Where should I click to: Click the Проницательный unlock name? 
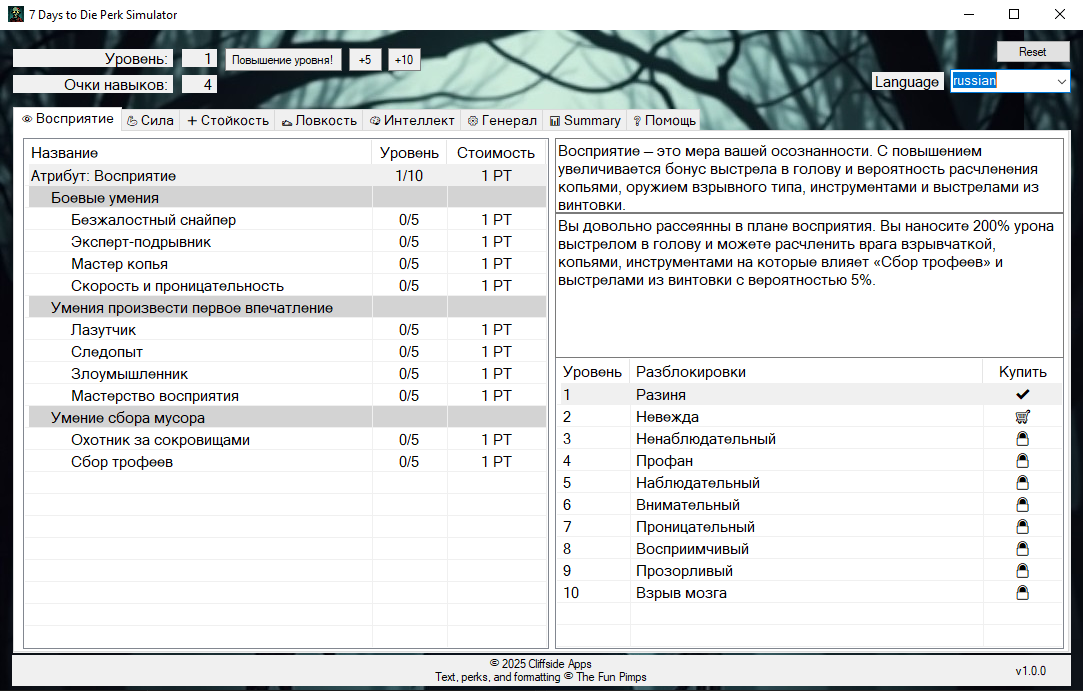pyautogui.click(x=696, y=527)
